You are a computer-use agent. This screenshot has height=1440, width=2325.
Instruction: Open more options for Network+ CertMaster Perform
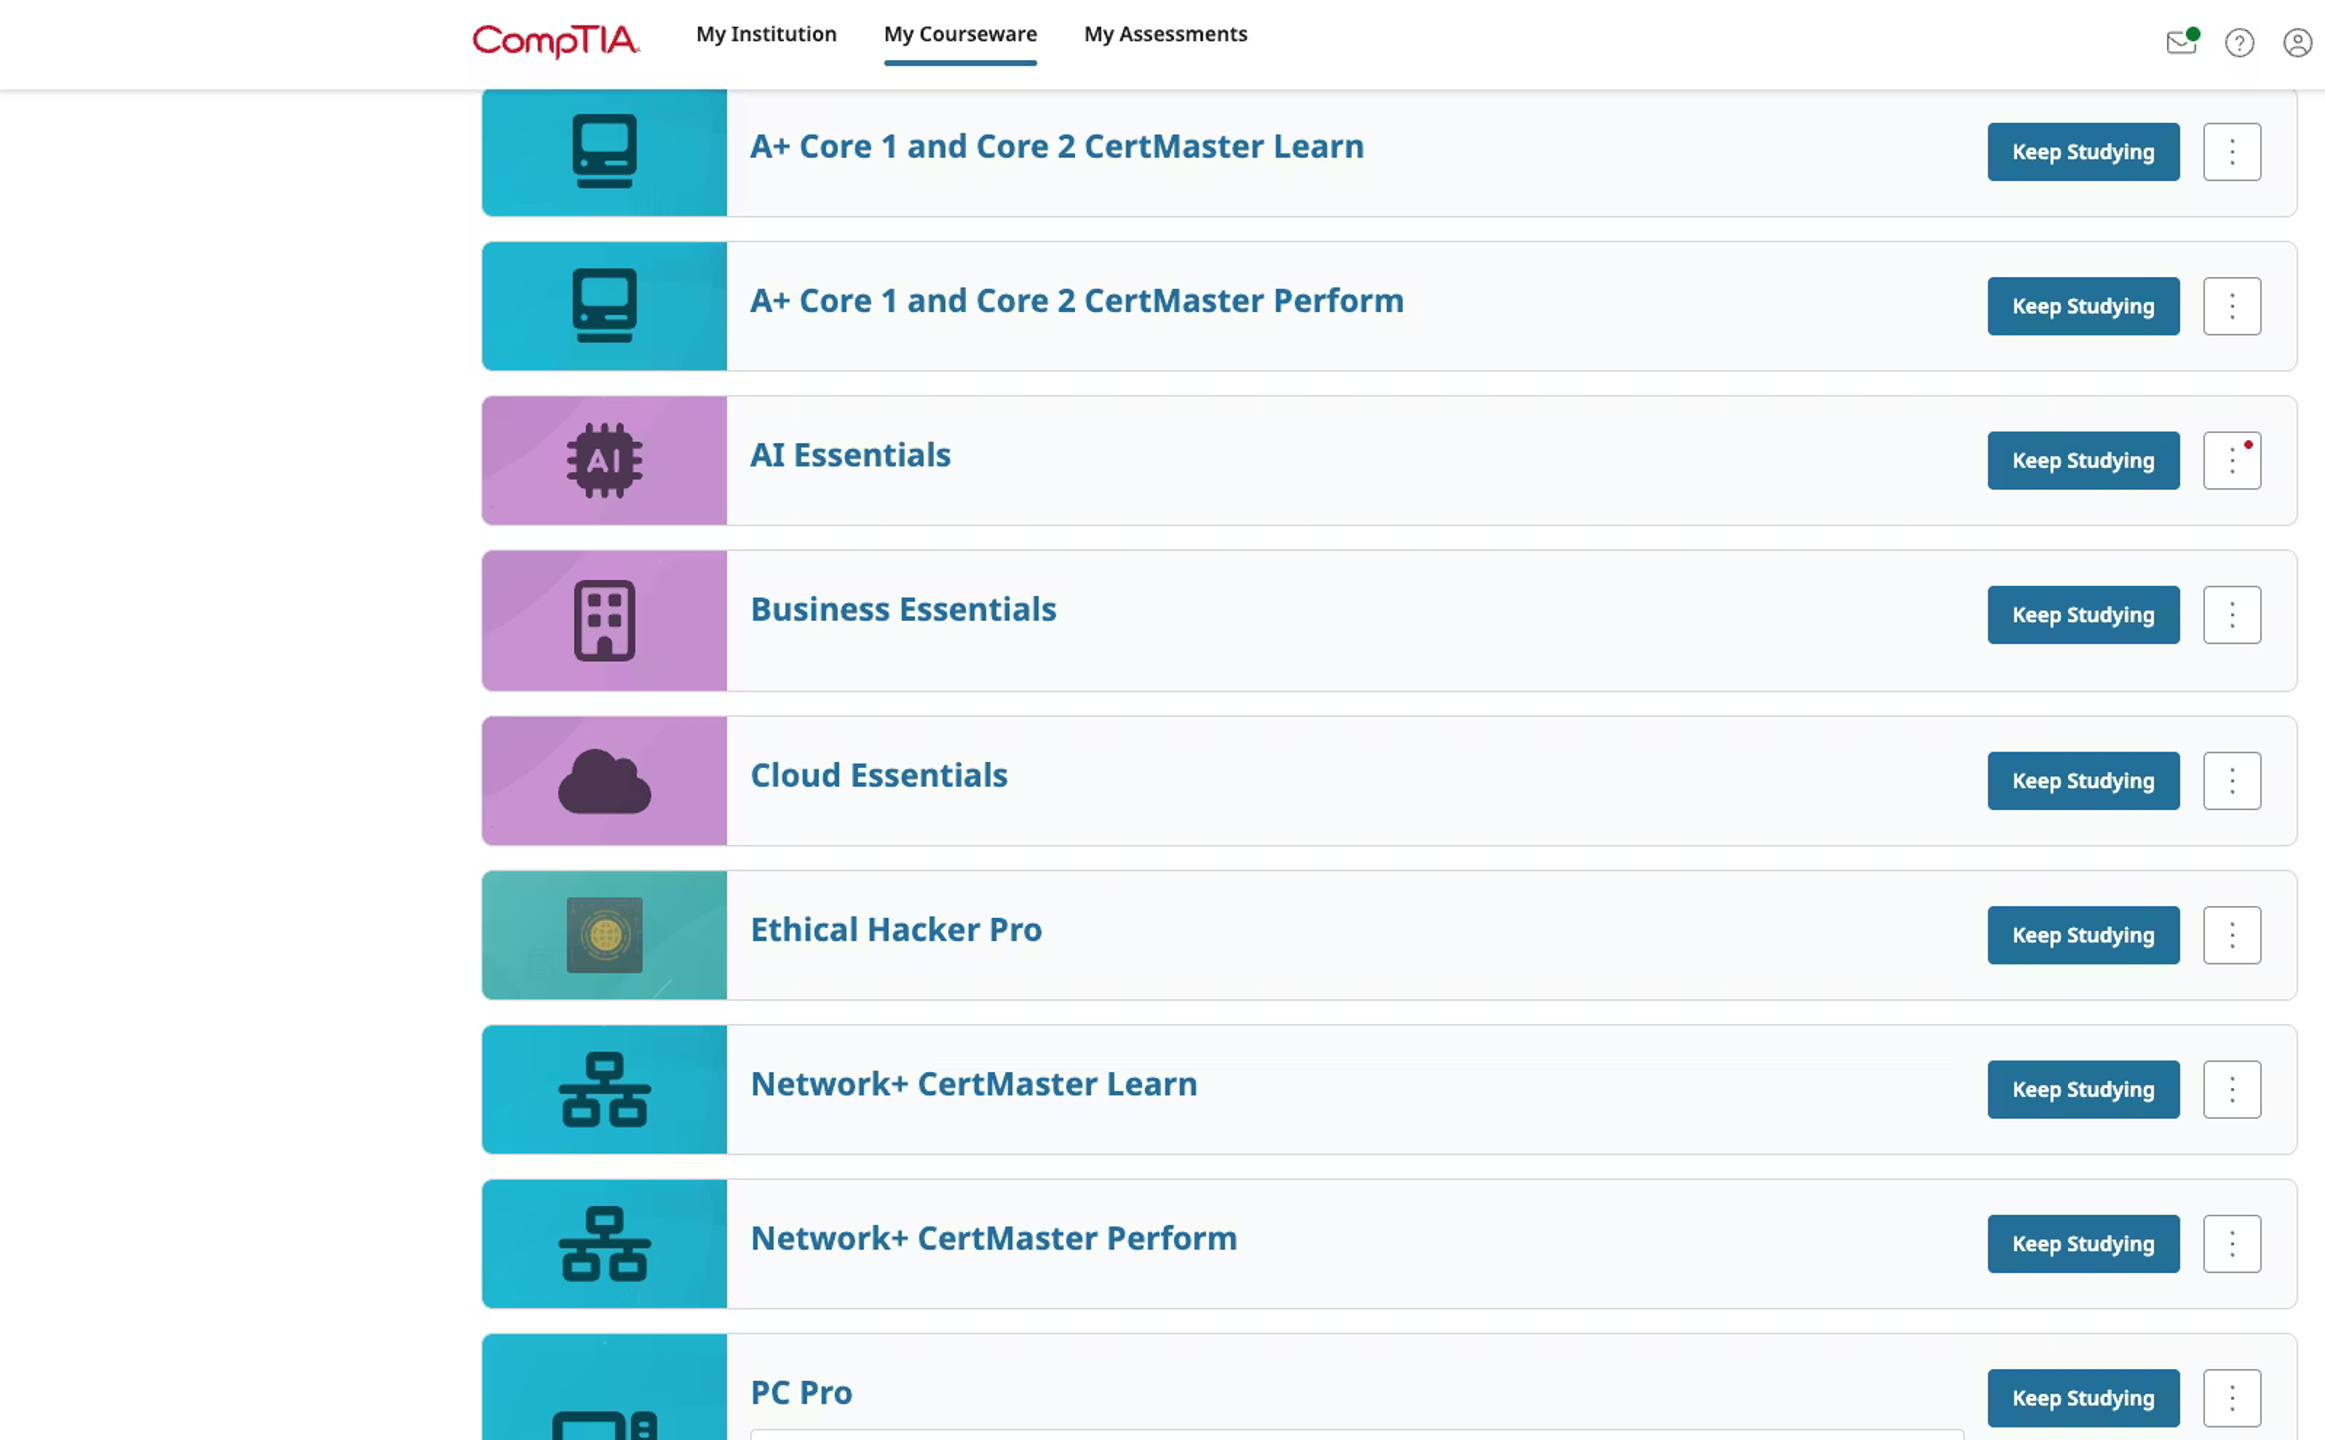2232,1243
